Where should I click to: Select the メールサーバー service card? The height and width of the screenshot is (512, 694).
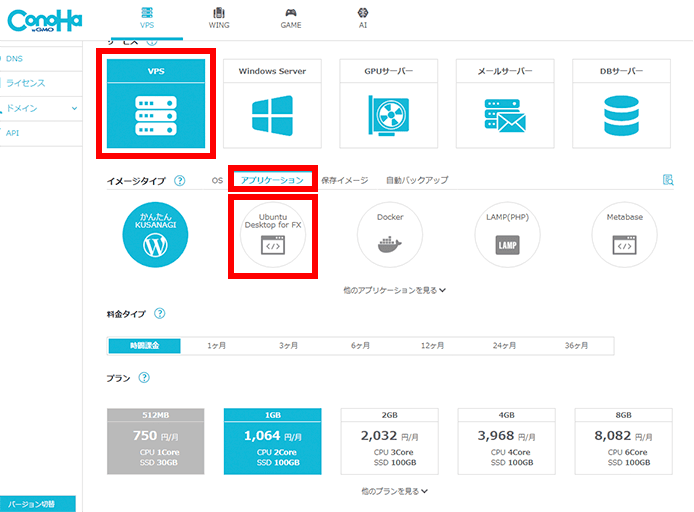(x=505, y=103)
